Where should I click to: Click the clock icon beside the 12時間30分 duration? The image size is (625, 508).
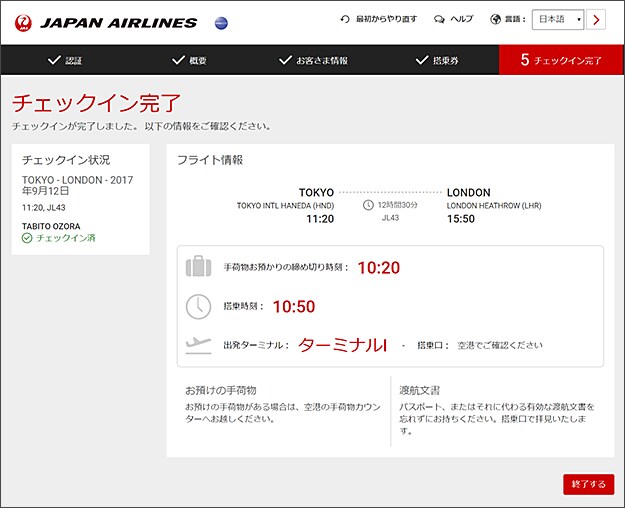(368, 205)
